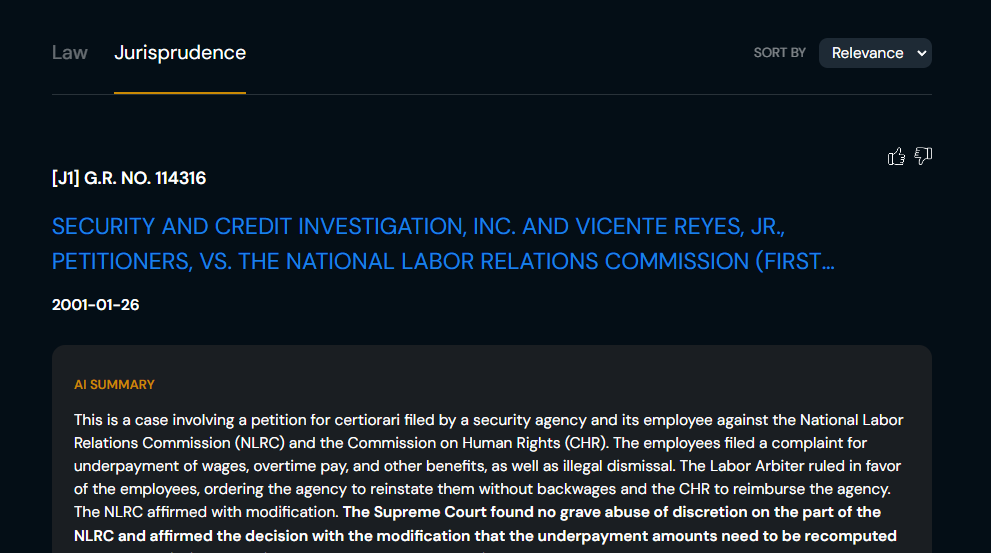Click the truncated "(FIRST…" end of case title

click(x=796, y=262)
